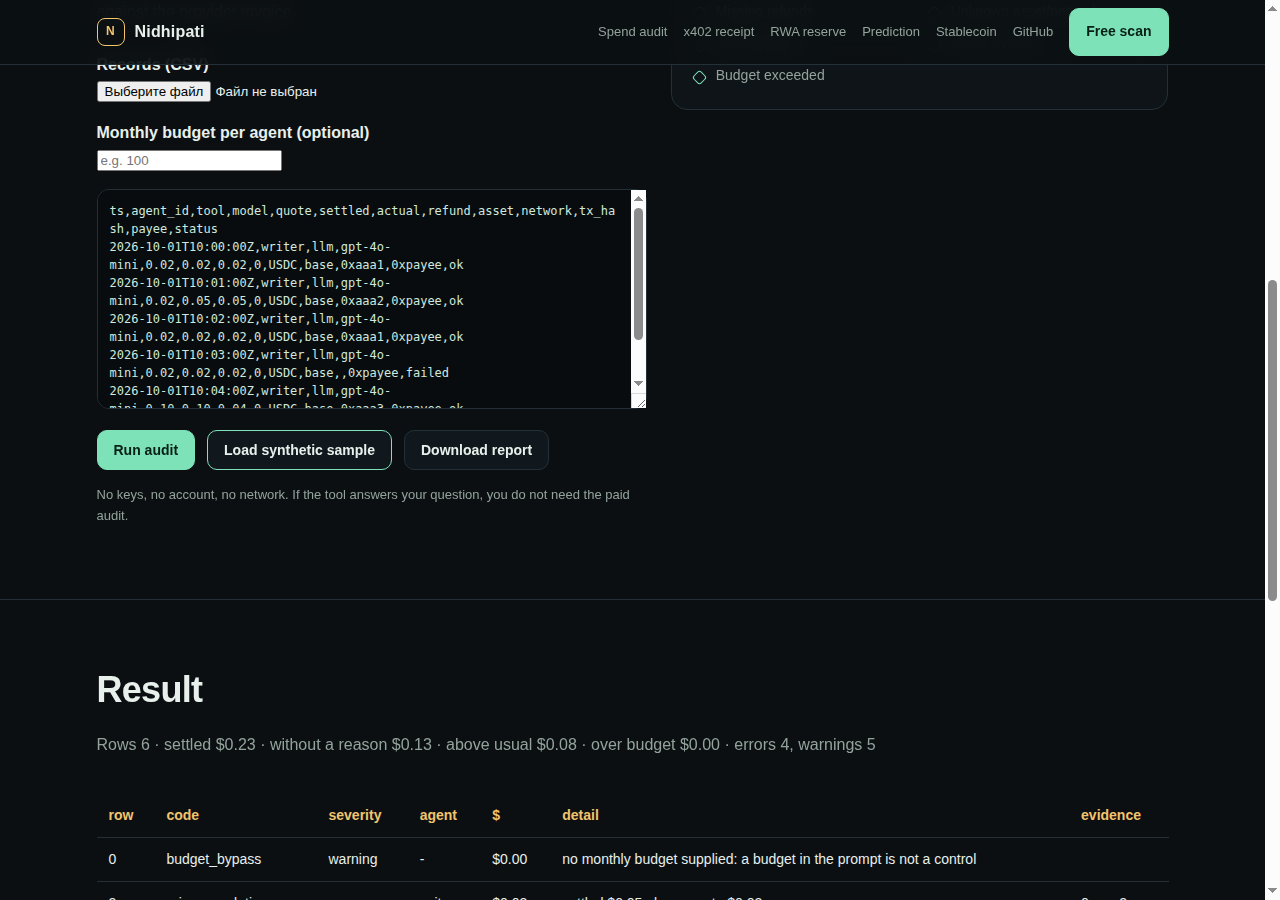Image resolution: width=1280 pixels, height=900 pixels.
Task: Click the textarea scrollbar down arrow
Action: coord(639,384)
